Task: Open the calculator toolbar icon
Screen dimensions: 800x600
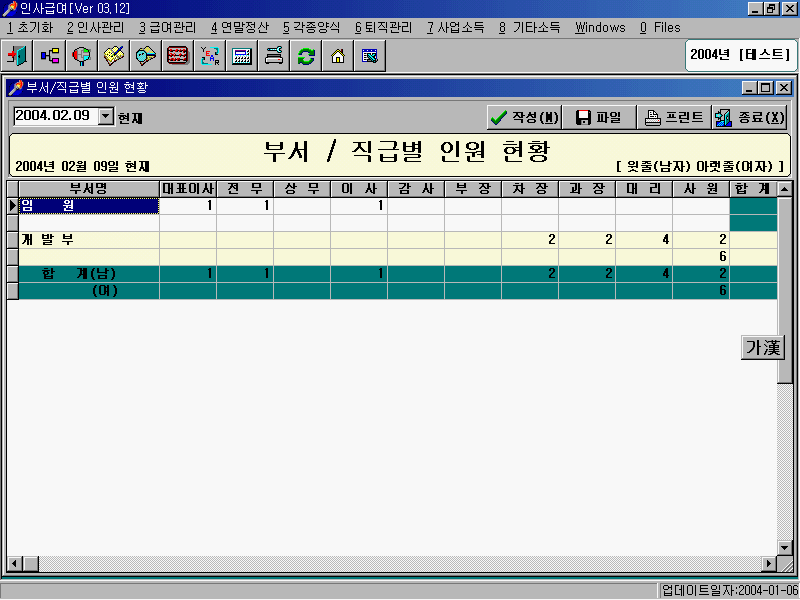Action: pos(242,56)
